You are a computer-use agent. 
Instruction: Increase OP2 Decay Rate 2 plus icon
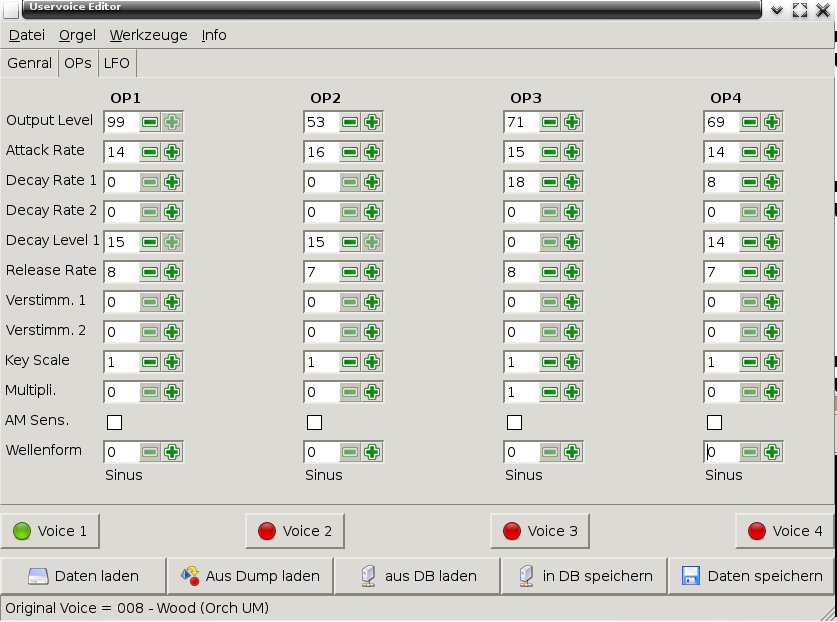(372, 212)
